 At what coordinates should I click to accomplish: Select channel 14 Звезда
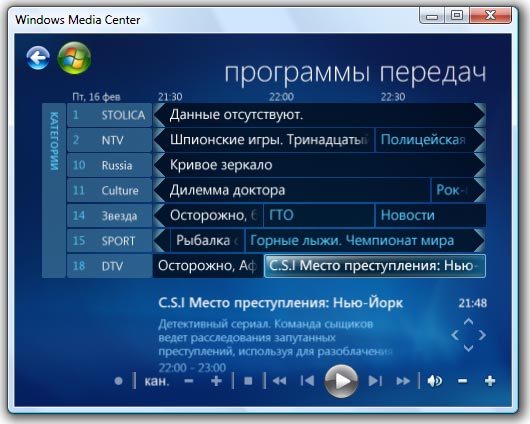pos(110,216)
